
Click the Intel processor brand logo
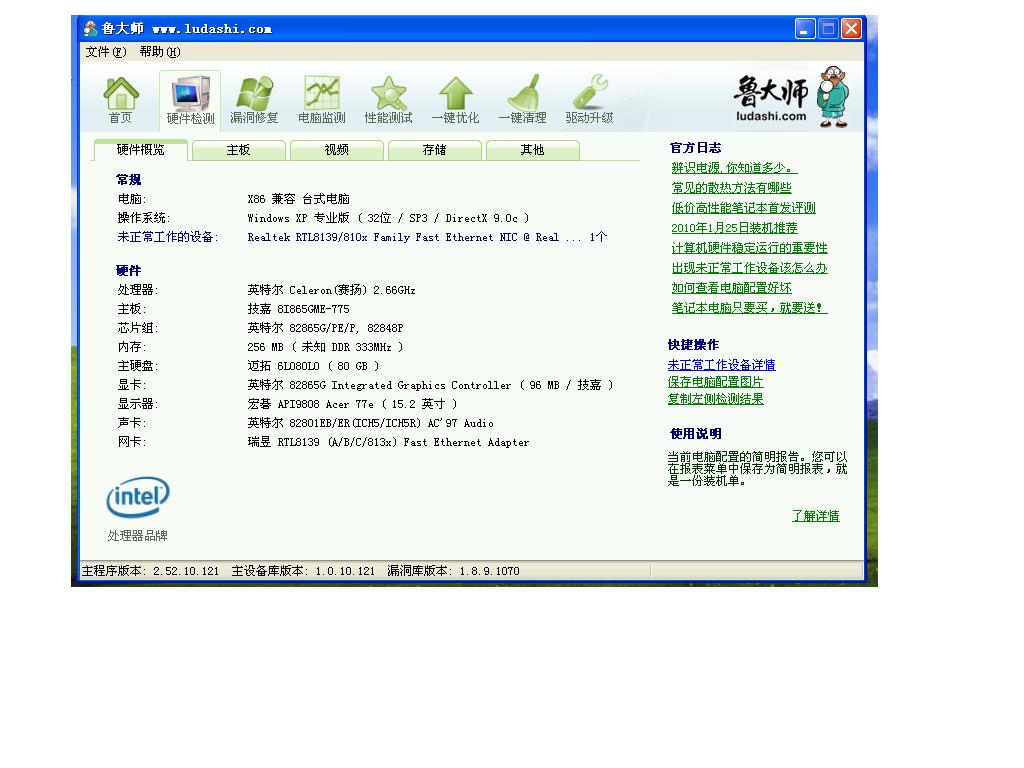138,497
